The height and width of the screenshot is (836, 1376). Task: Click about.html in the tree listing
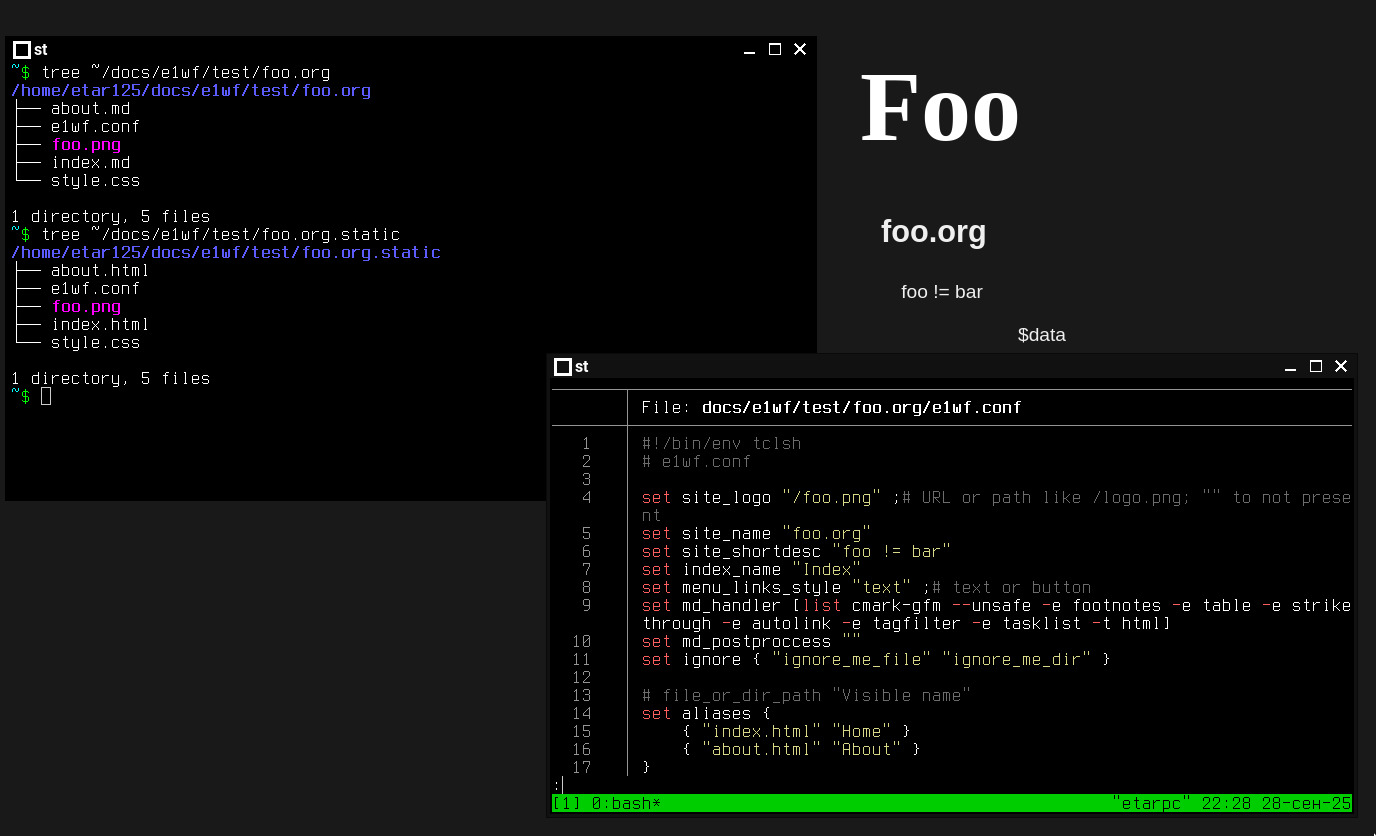(x=100, y=271)
